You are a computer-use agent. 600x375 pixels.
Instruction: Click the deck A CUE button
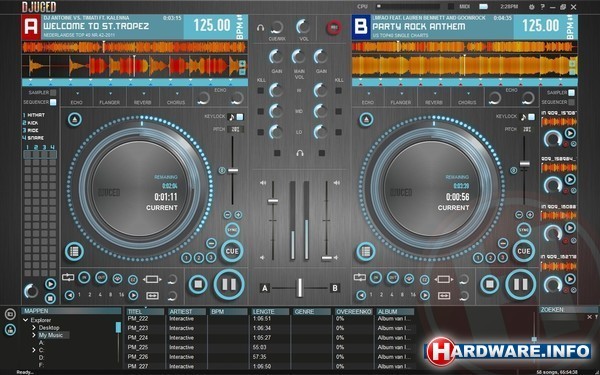coord(232,251)
